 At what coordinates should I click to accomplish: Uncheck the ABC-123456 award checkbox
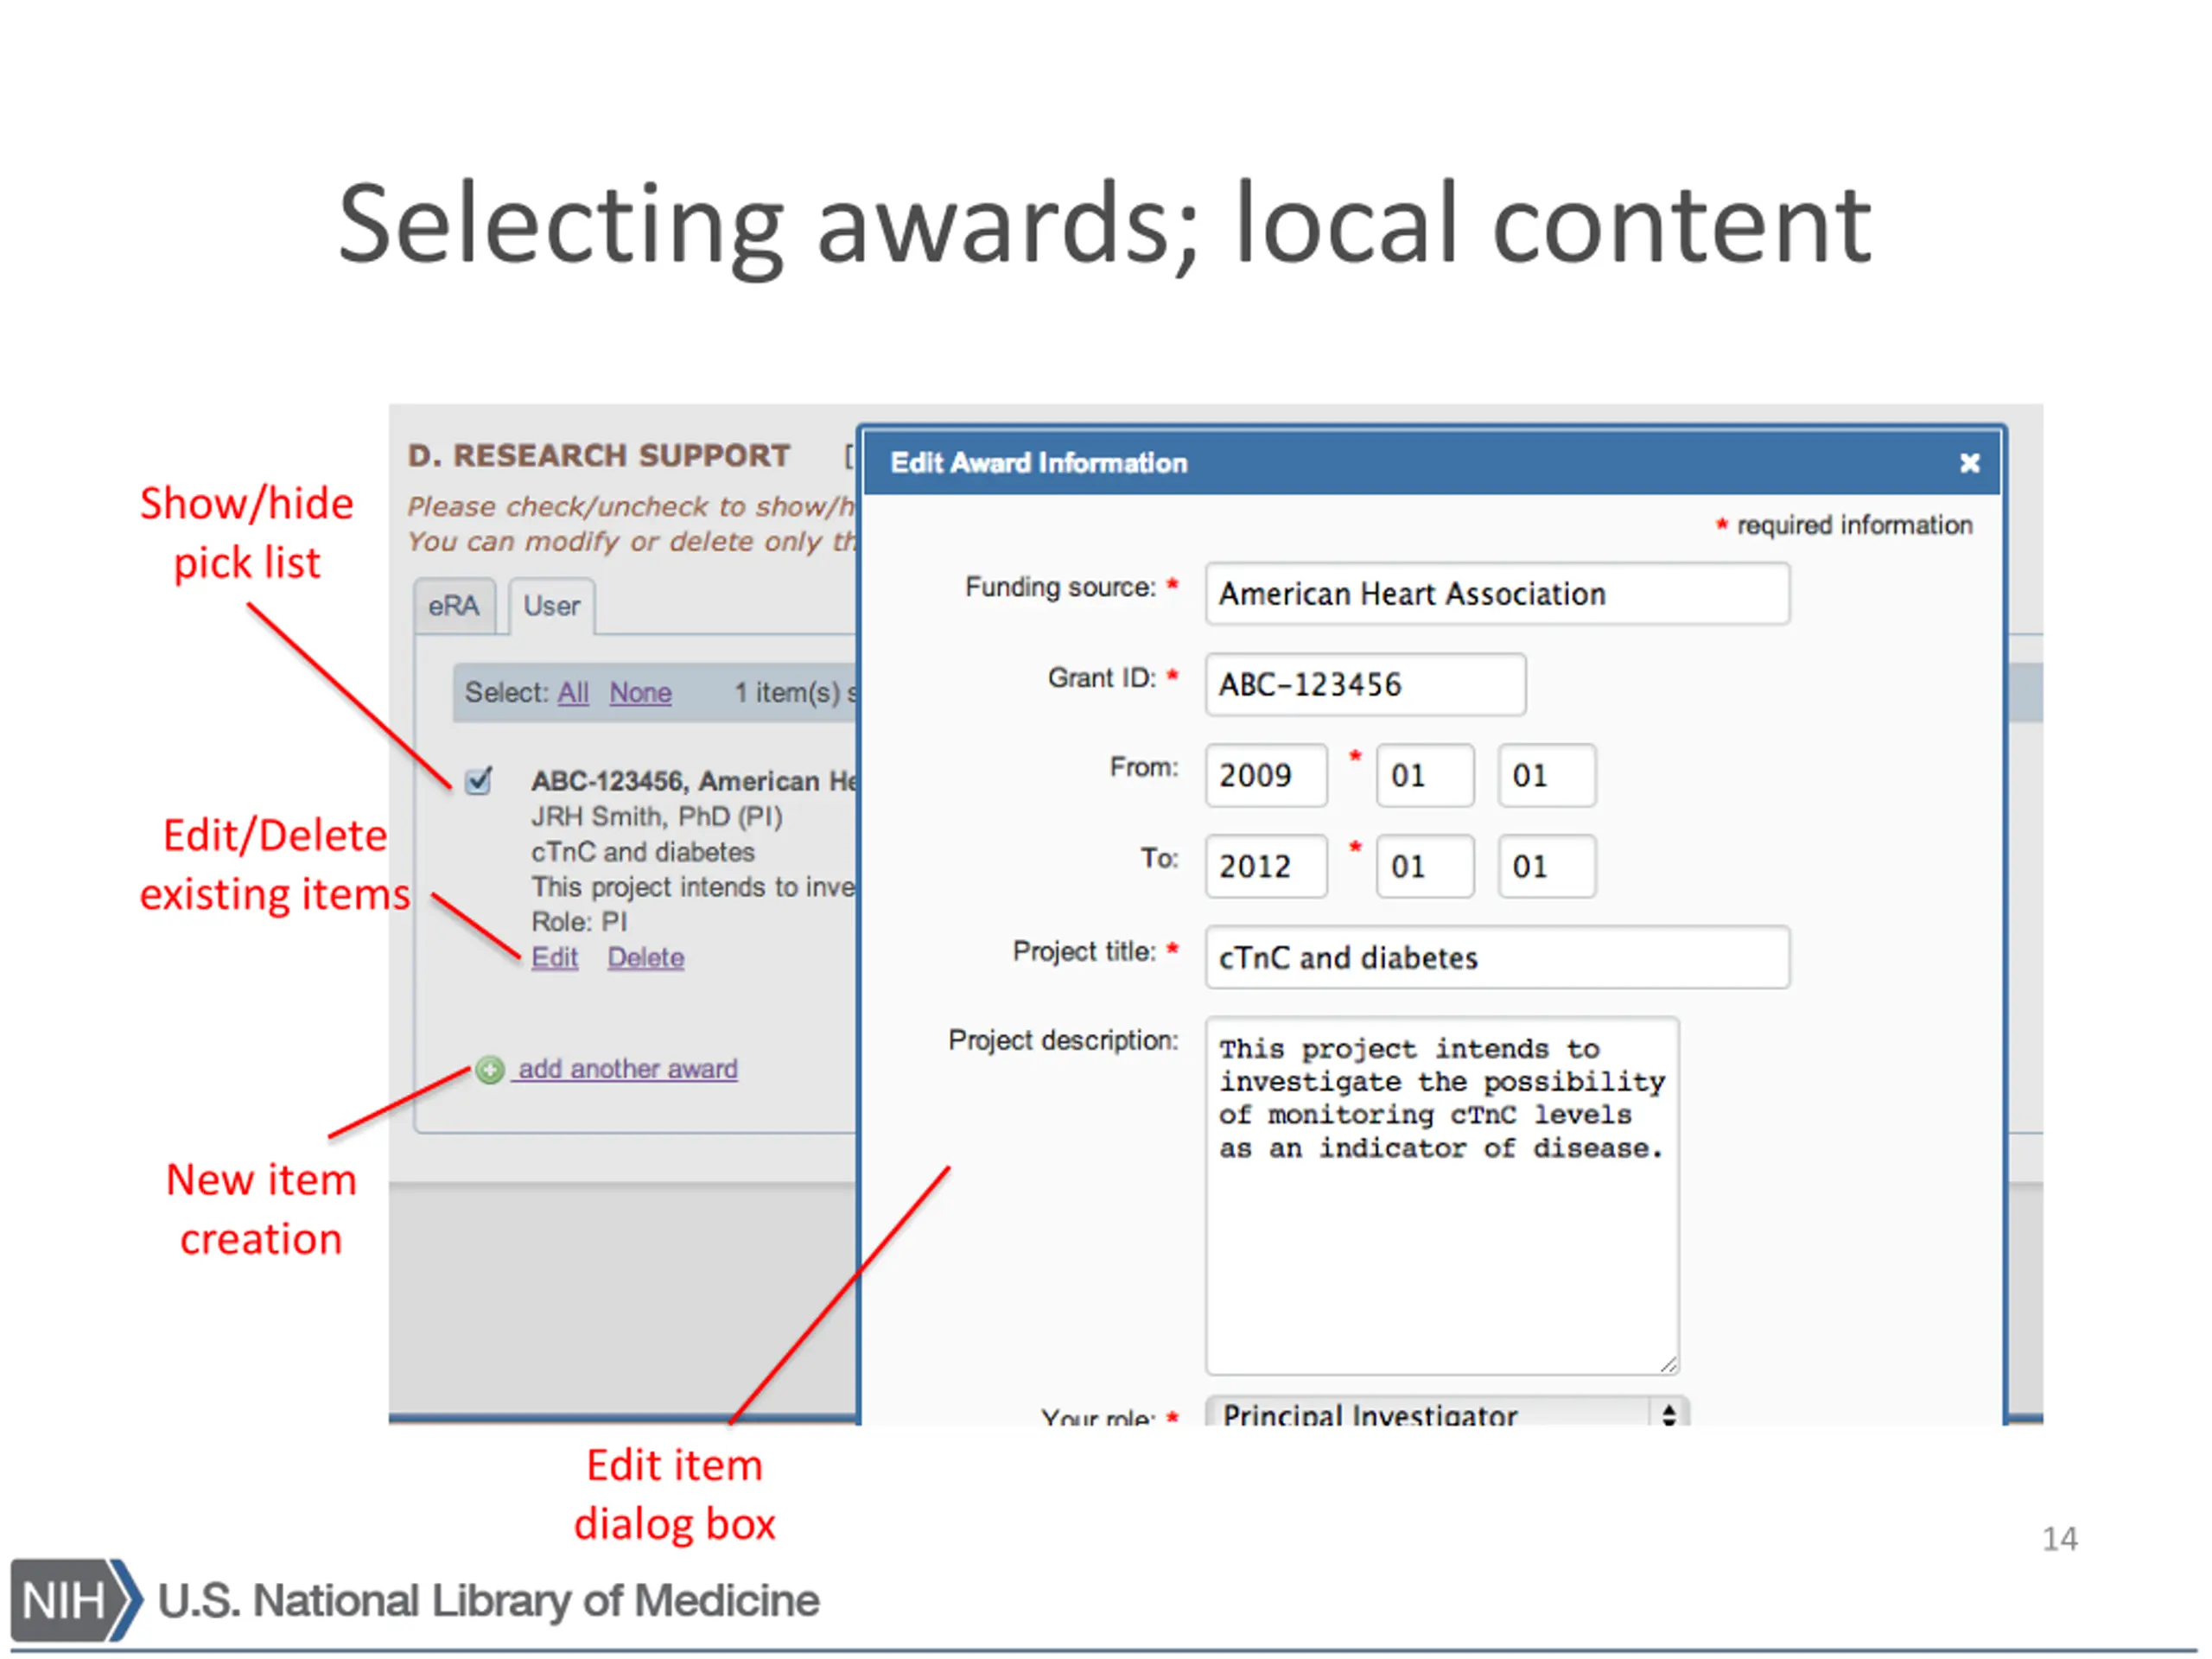pos(479,780)
